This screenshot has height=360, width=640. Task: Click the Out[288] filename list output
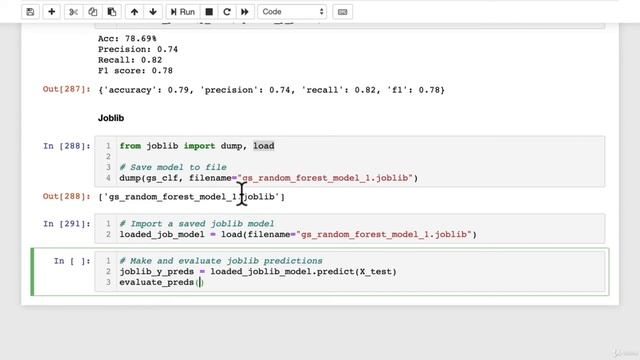click(x=191, y=197)
